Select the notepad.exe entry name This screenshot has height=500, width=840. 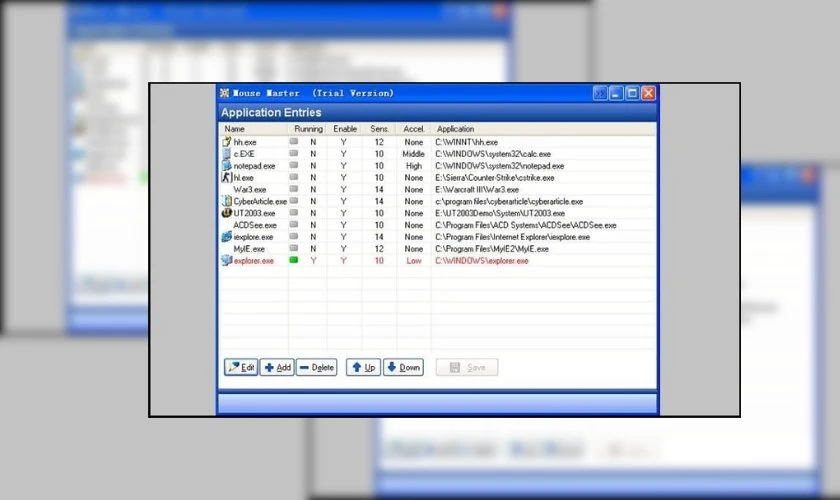click(x=254, y=166)
